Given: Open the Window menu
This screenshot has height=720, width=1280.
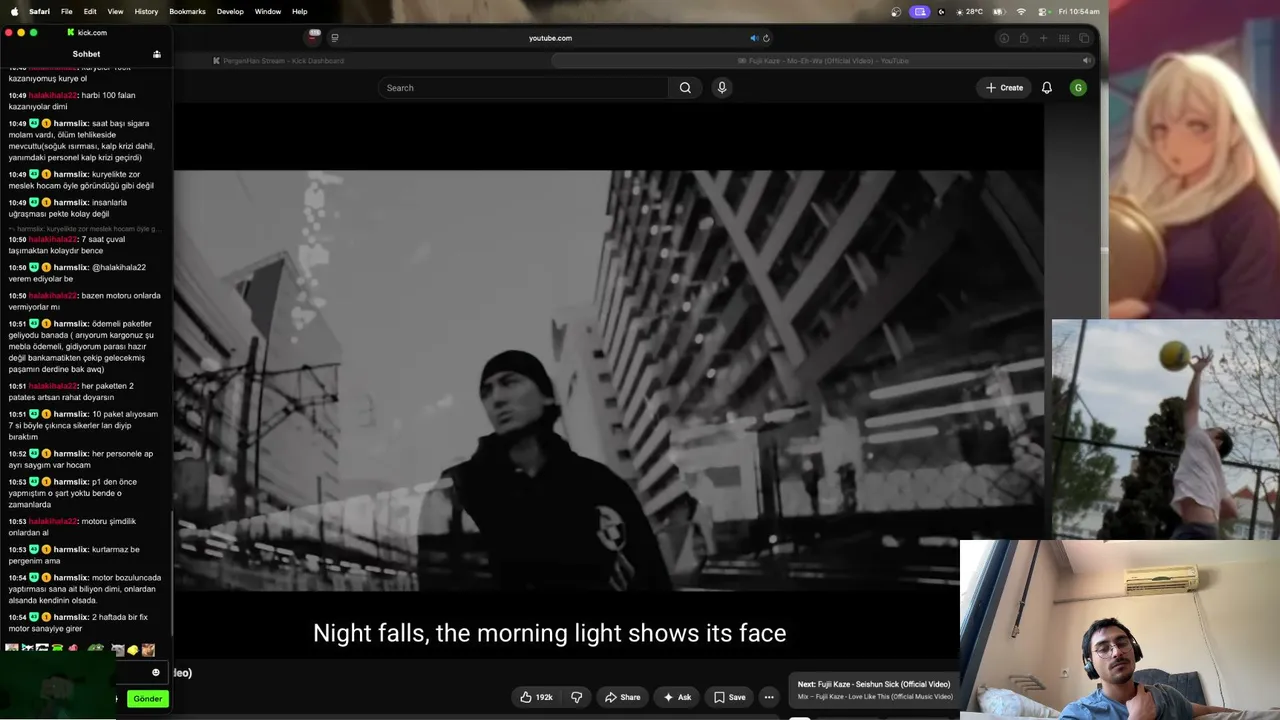Looking at the screenshot, I should coord(267,11).
